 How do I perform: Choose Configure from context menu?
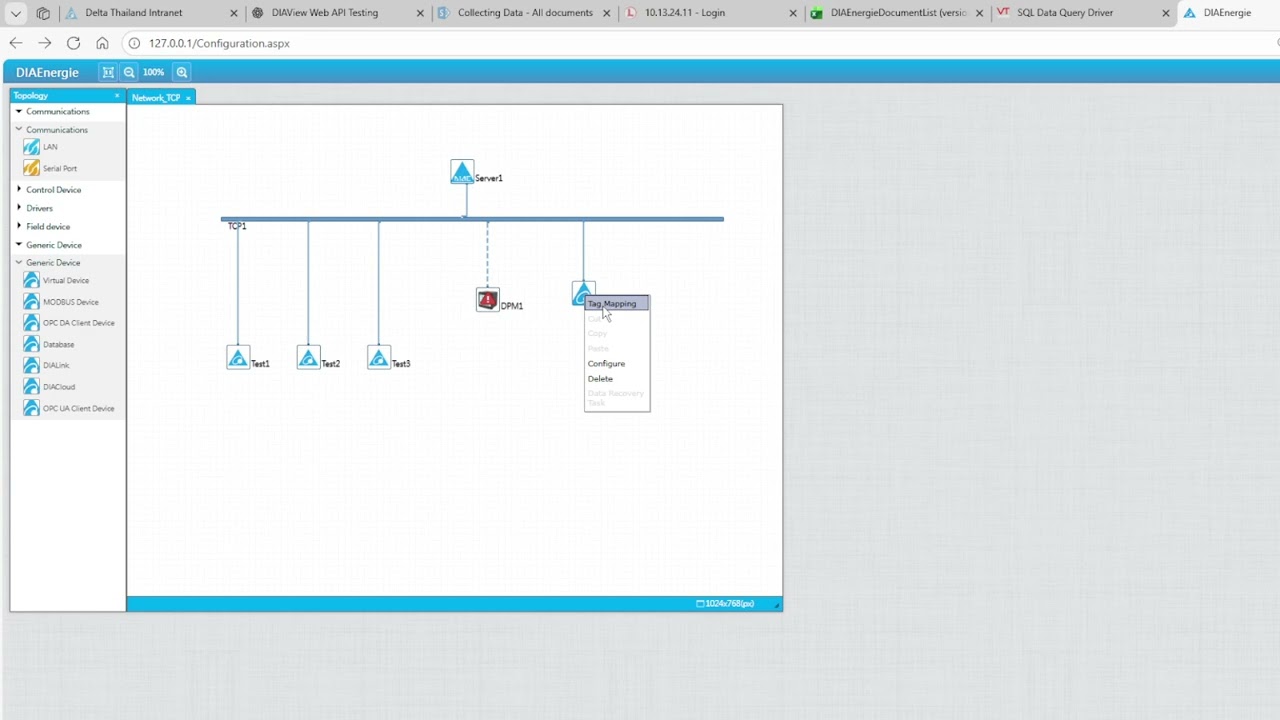click(x=606, y=363)
